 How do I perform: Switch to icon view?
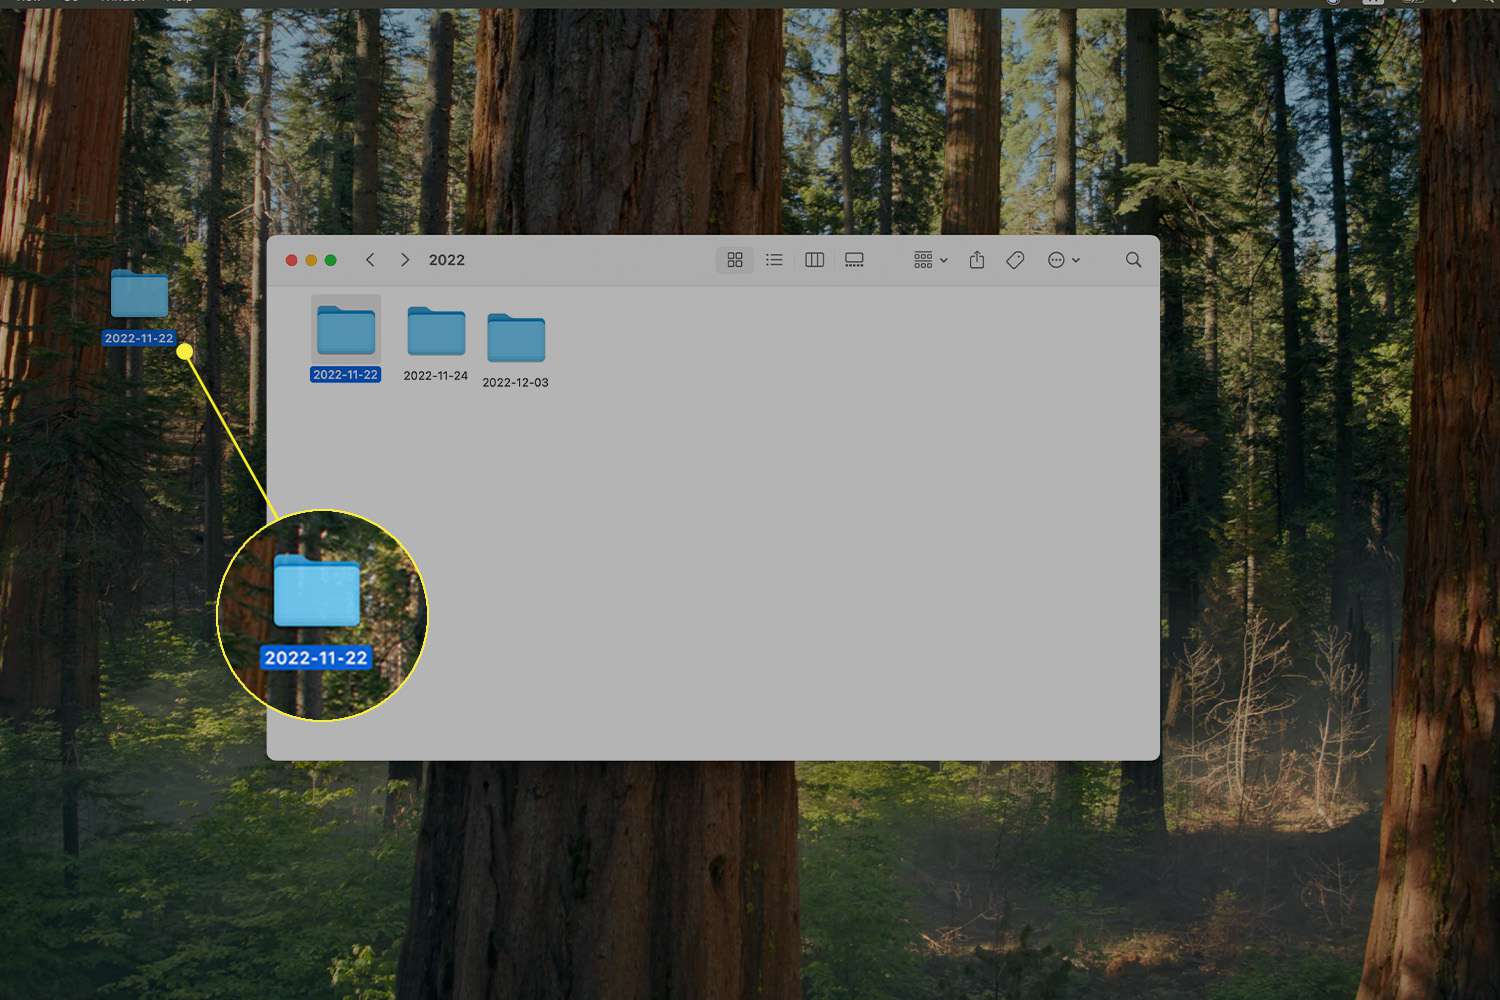pos(735,260)
